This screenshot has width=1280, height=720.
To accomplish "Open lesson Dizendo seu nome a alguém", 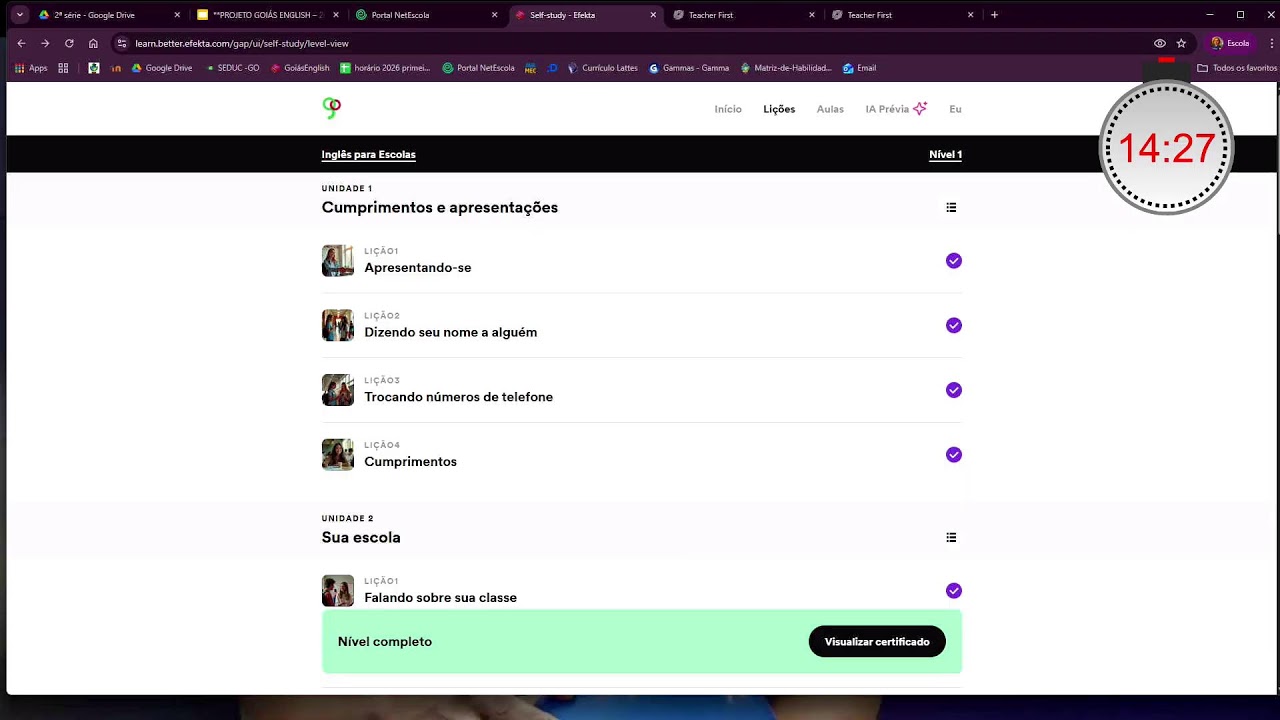I will point(641,325).
